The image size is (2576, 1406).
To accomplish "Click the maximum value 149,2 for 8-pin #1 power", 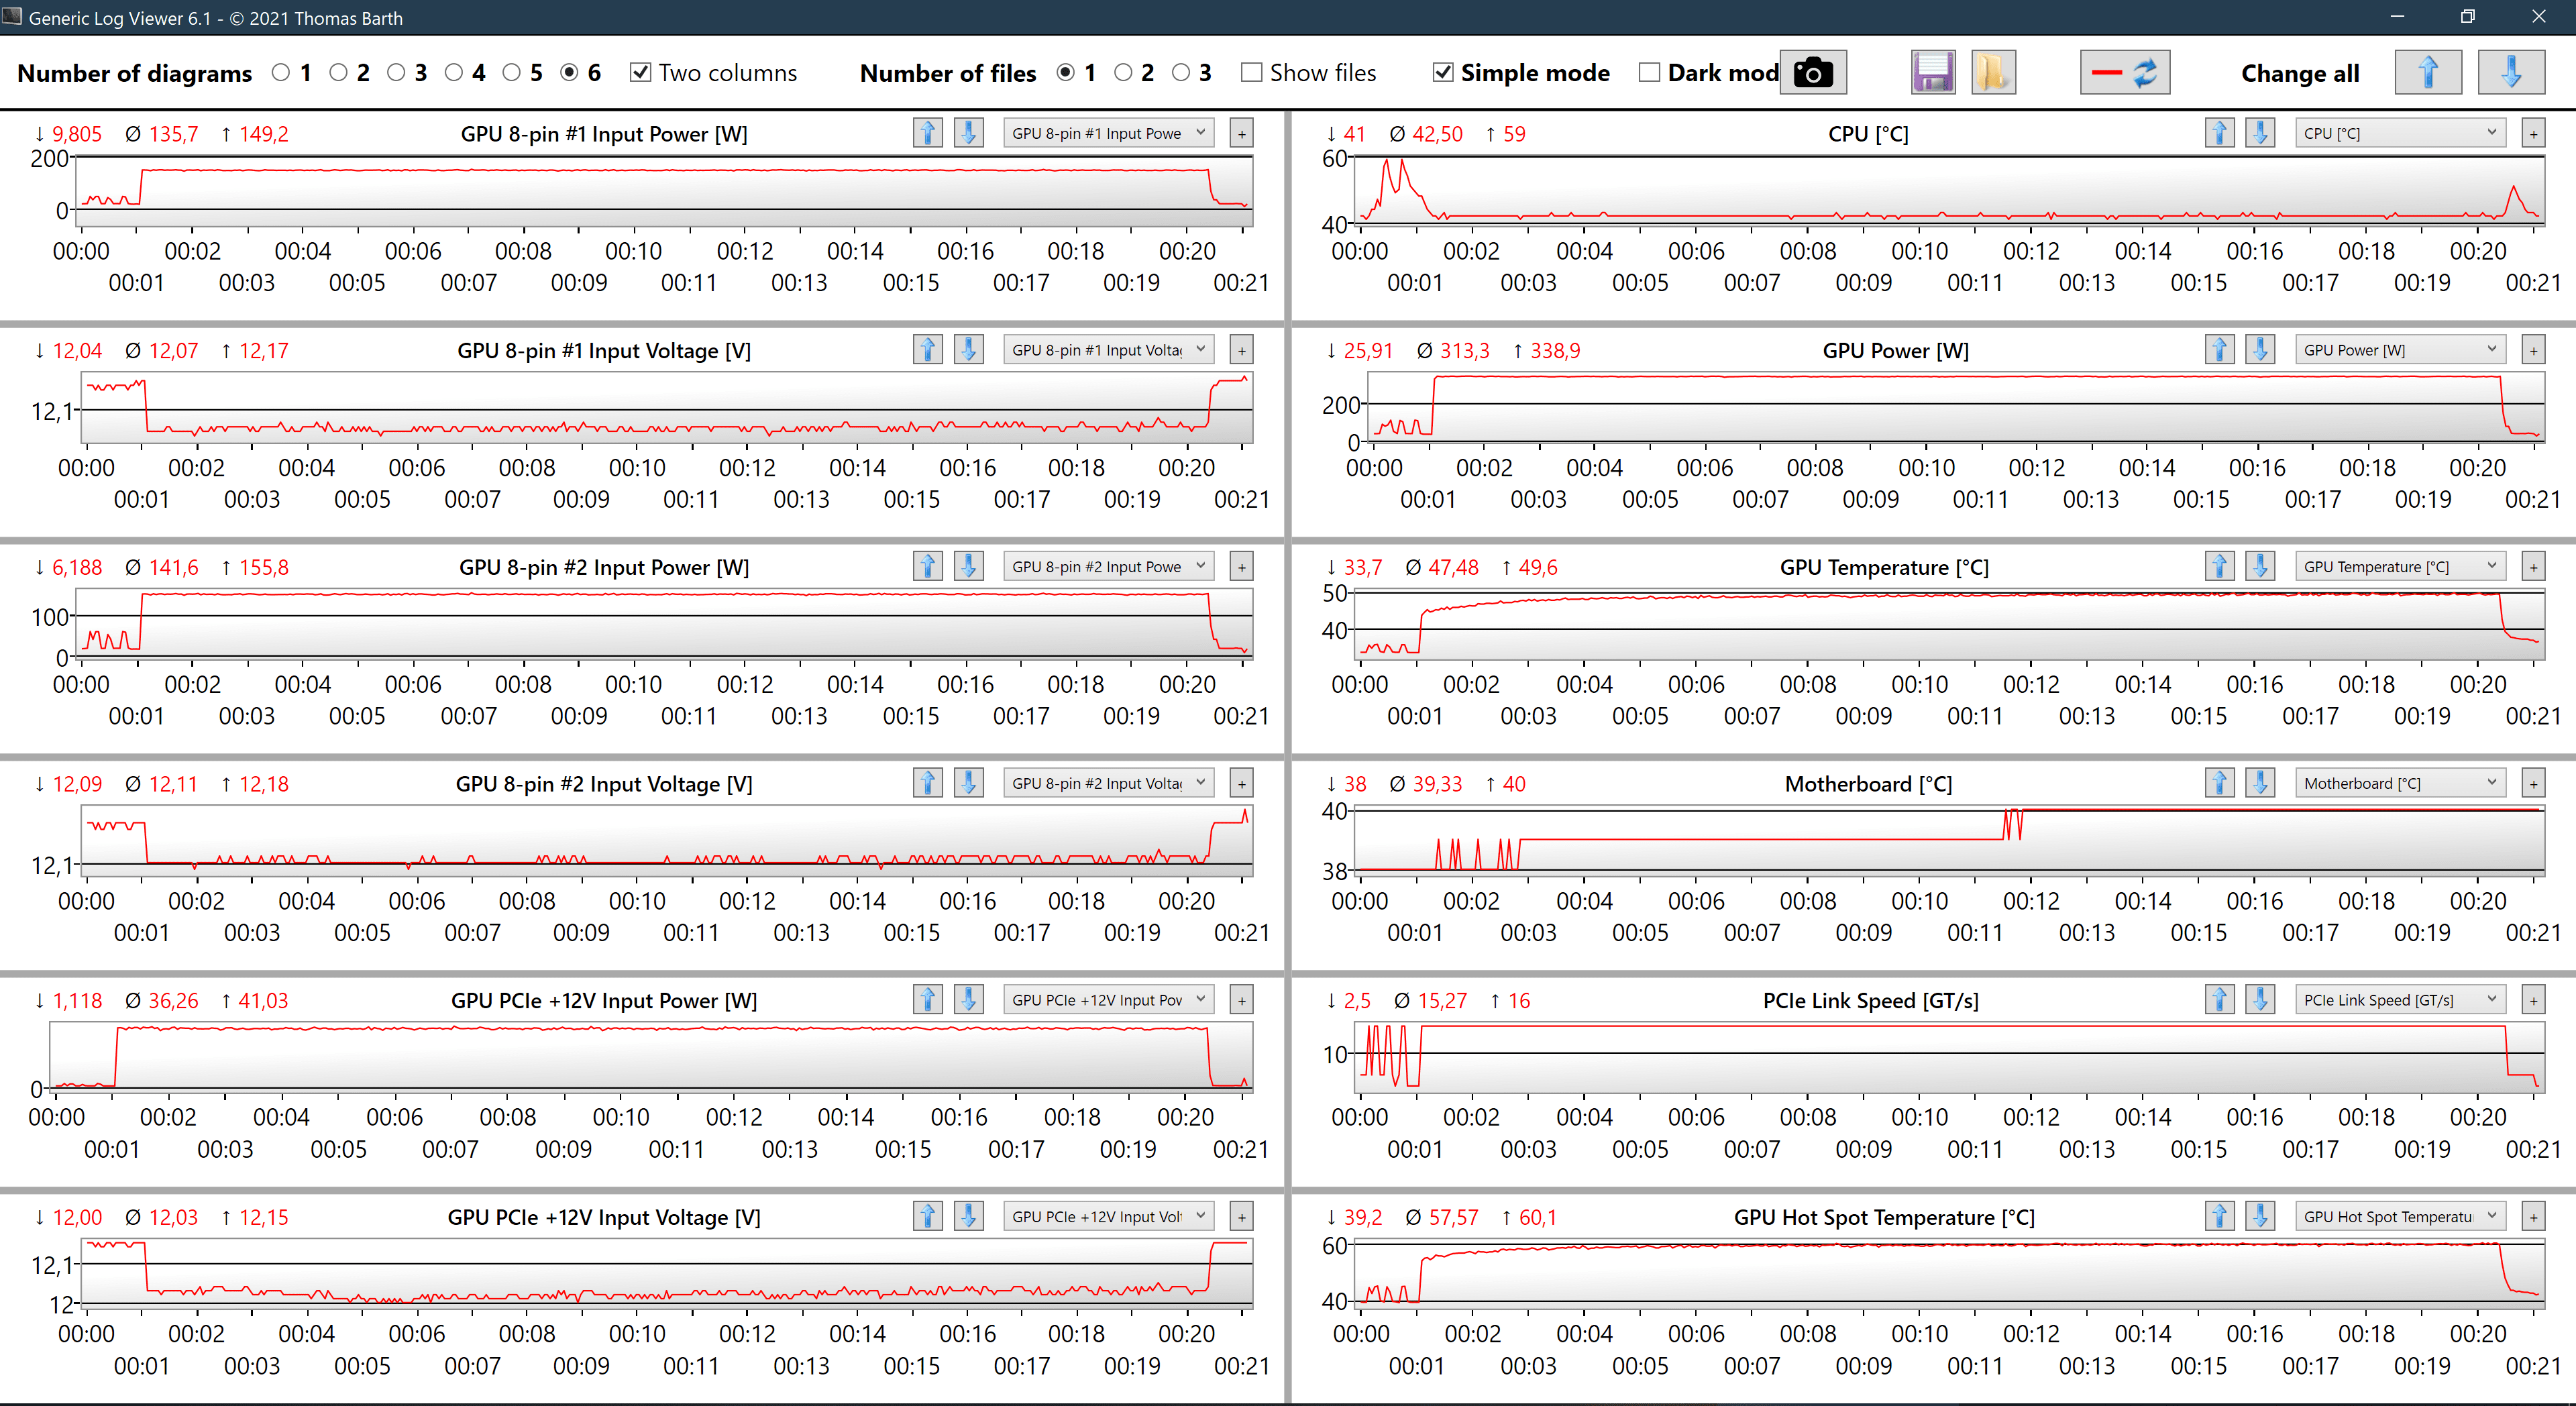I will pyautogui.click(x=263, y=134).
